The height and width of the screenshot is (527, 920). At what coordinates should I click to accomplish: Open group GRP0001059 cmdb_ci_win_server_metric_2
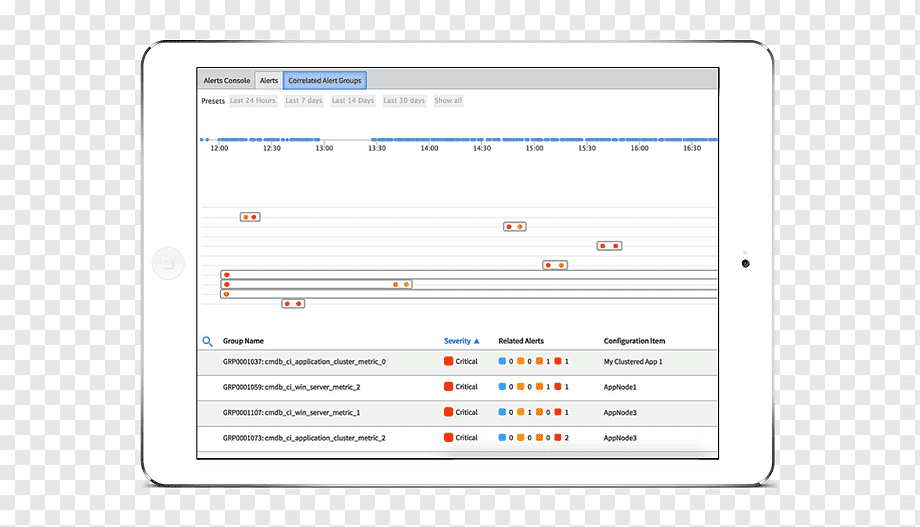(292, 387)
